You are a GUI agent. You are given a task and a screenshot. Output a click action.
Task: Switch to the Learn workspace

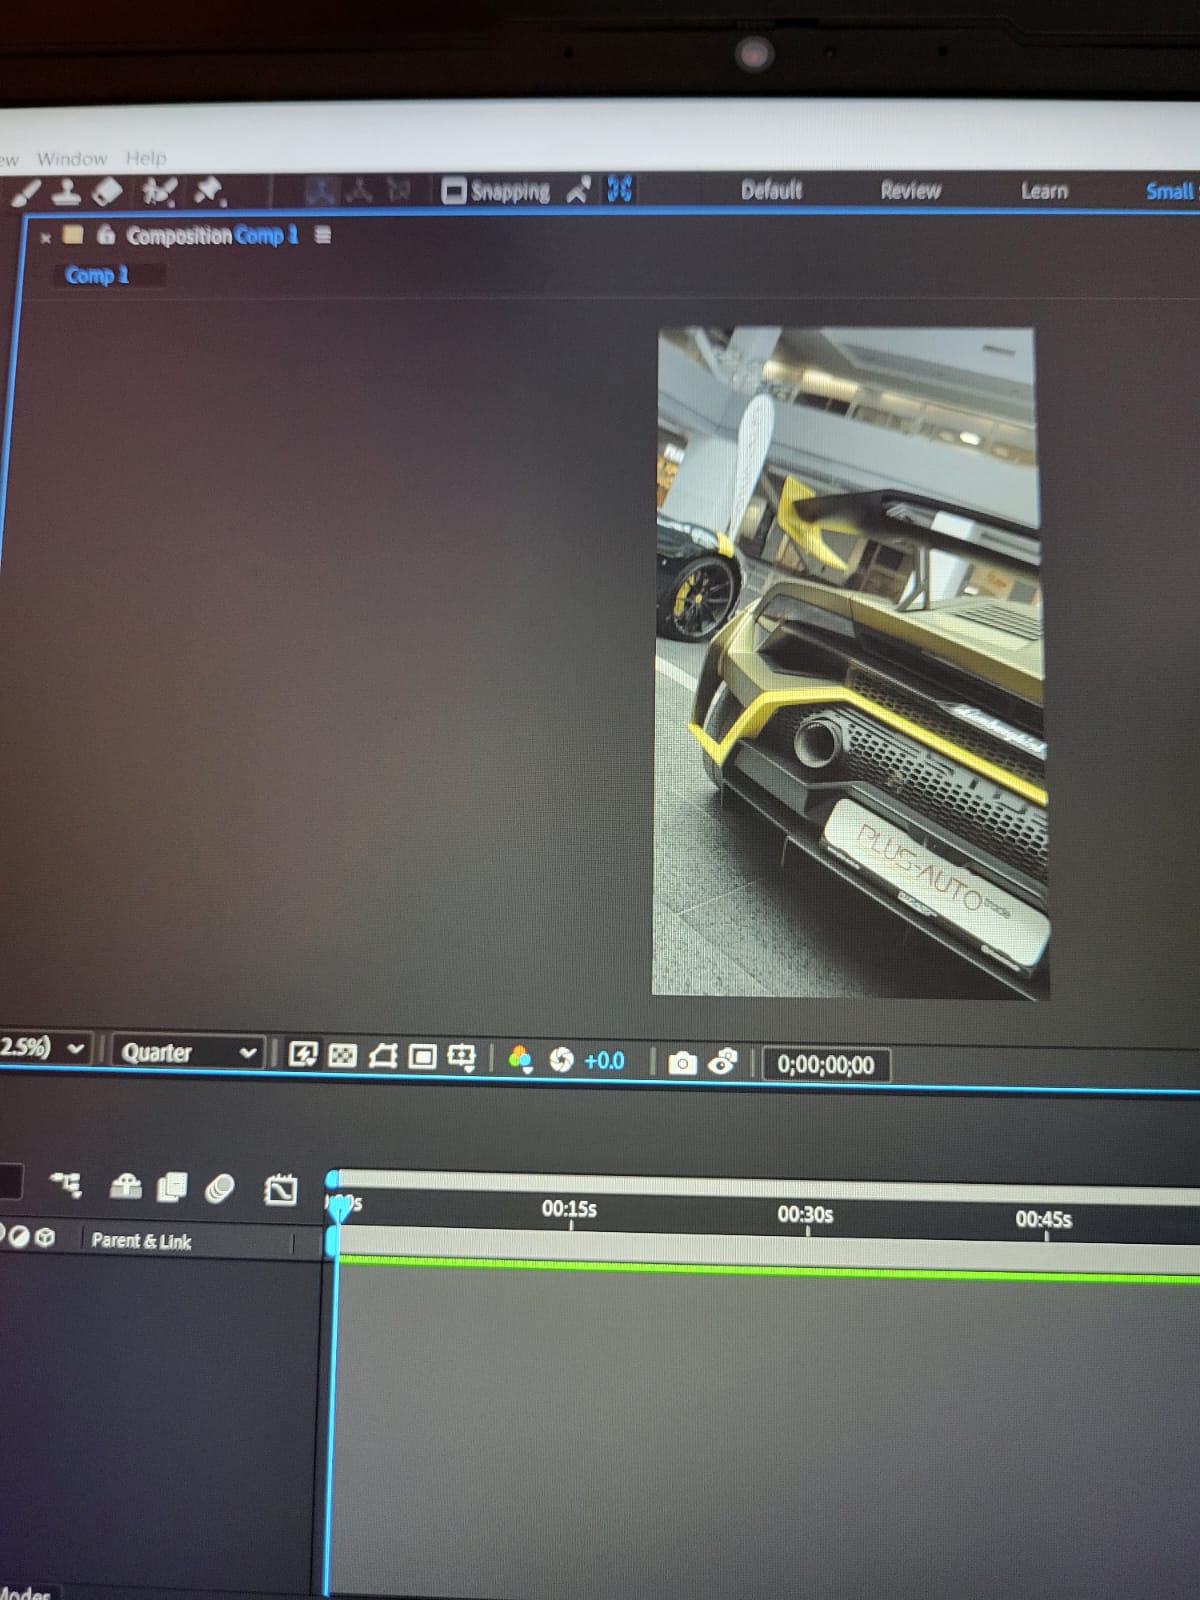1044,190
